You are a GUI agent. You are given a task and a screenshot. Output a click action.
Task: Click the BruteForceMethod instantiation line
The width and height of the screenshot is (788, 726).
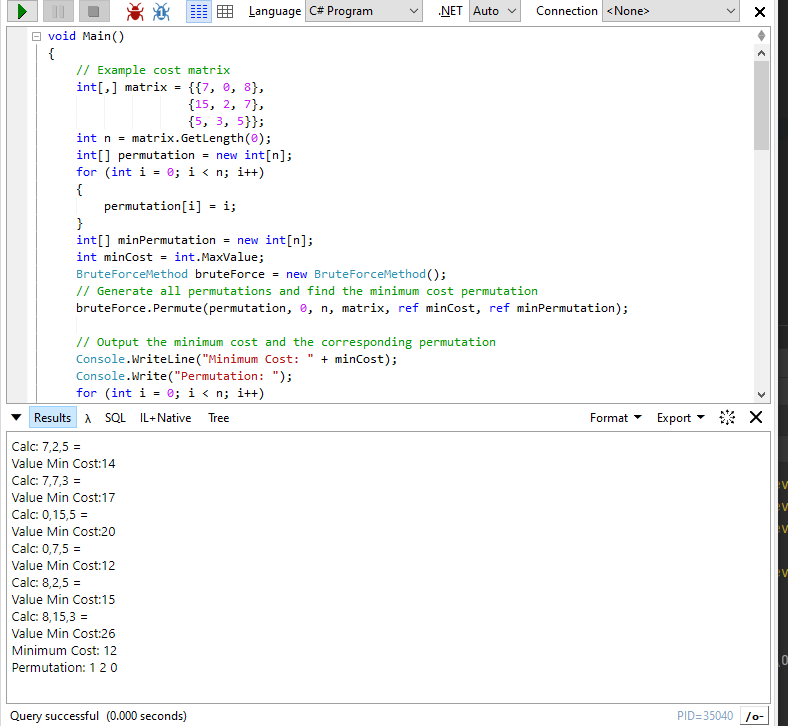coord(261,274)
